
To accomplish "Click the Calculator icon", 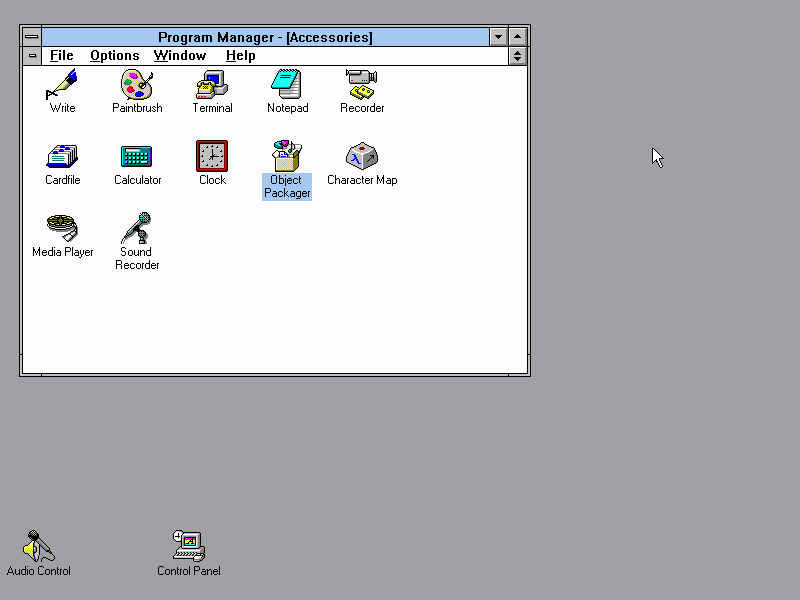I will tap(137, 157).
